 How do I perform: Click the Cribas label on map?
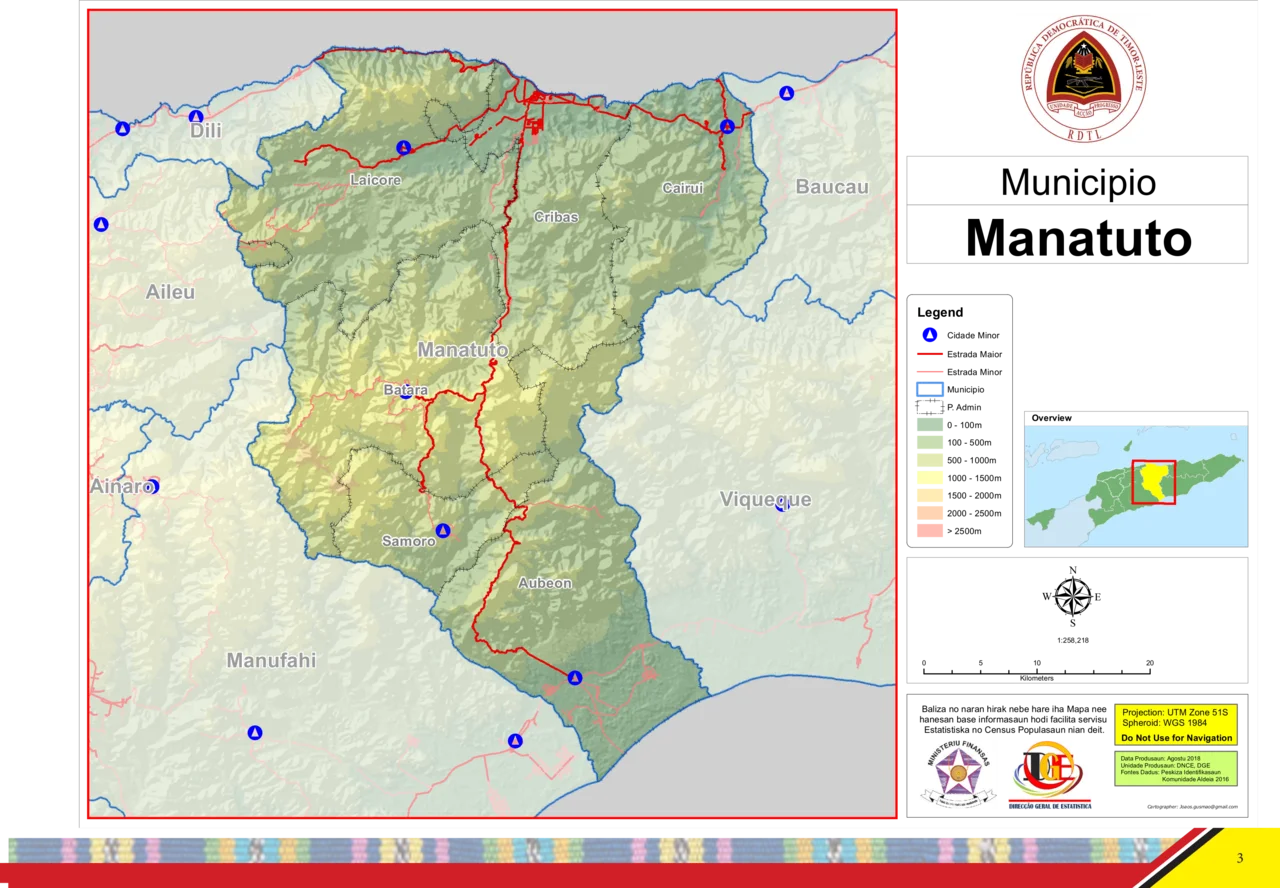click(556, 217)
